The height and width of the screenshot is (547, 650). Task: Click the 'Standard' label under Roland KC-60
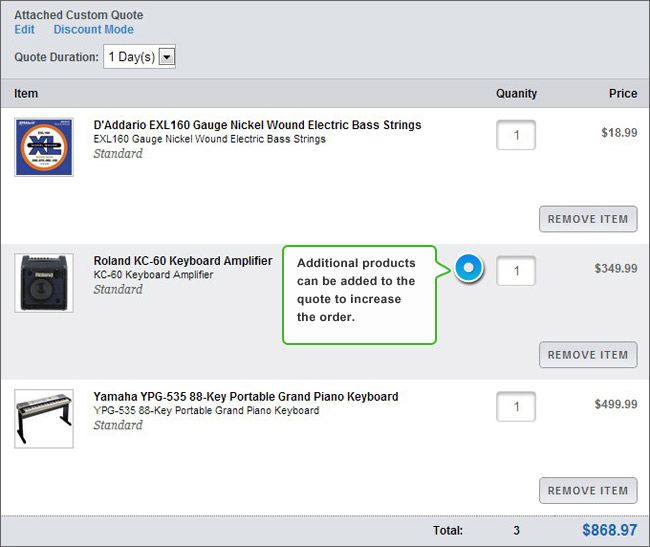tap(118, 289)
